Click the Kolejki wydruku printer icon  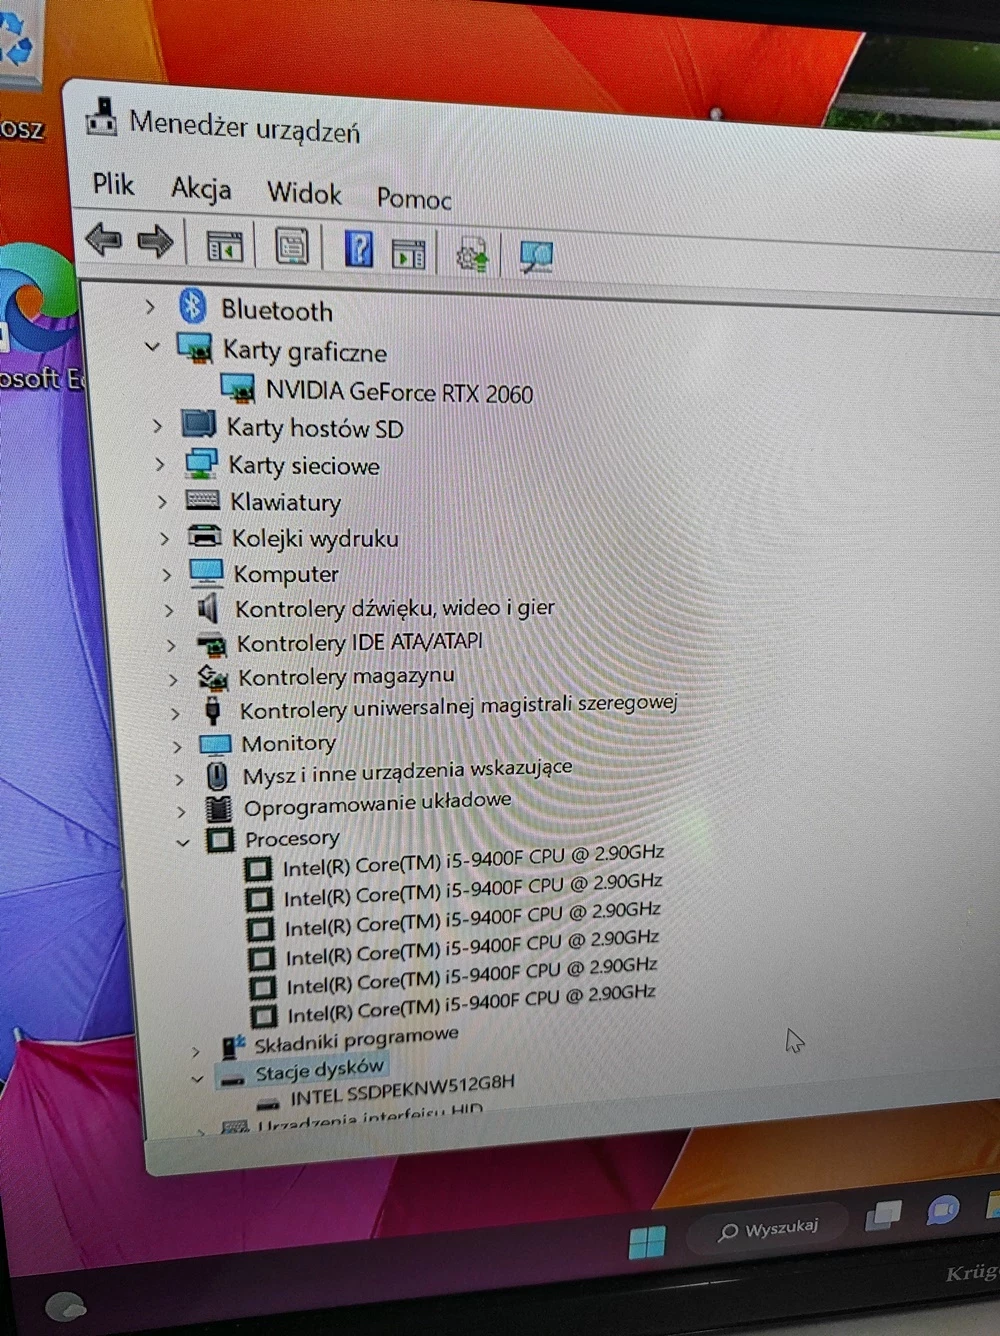pyautogui.click(x=205, y=536)
